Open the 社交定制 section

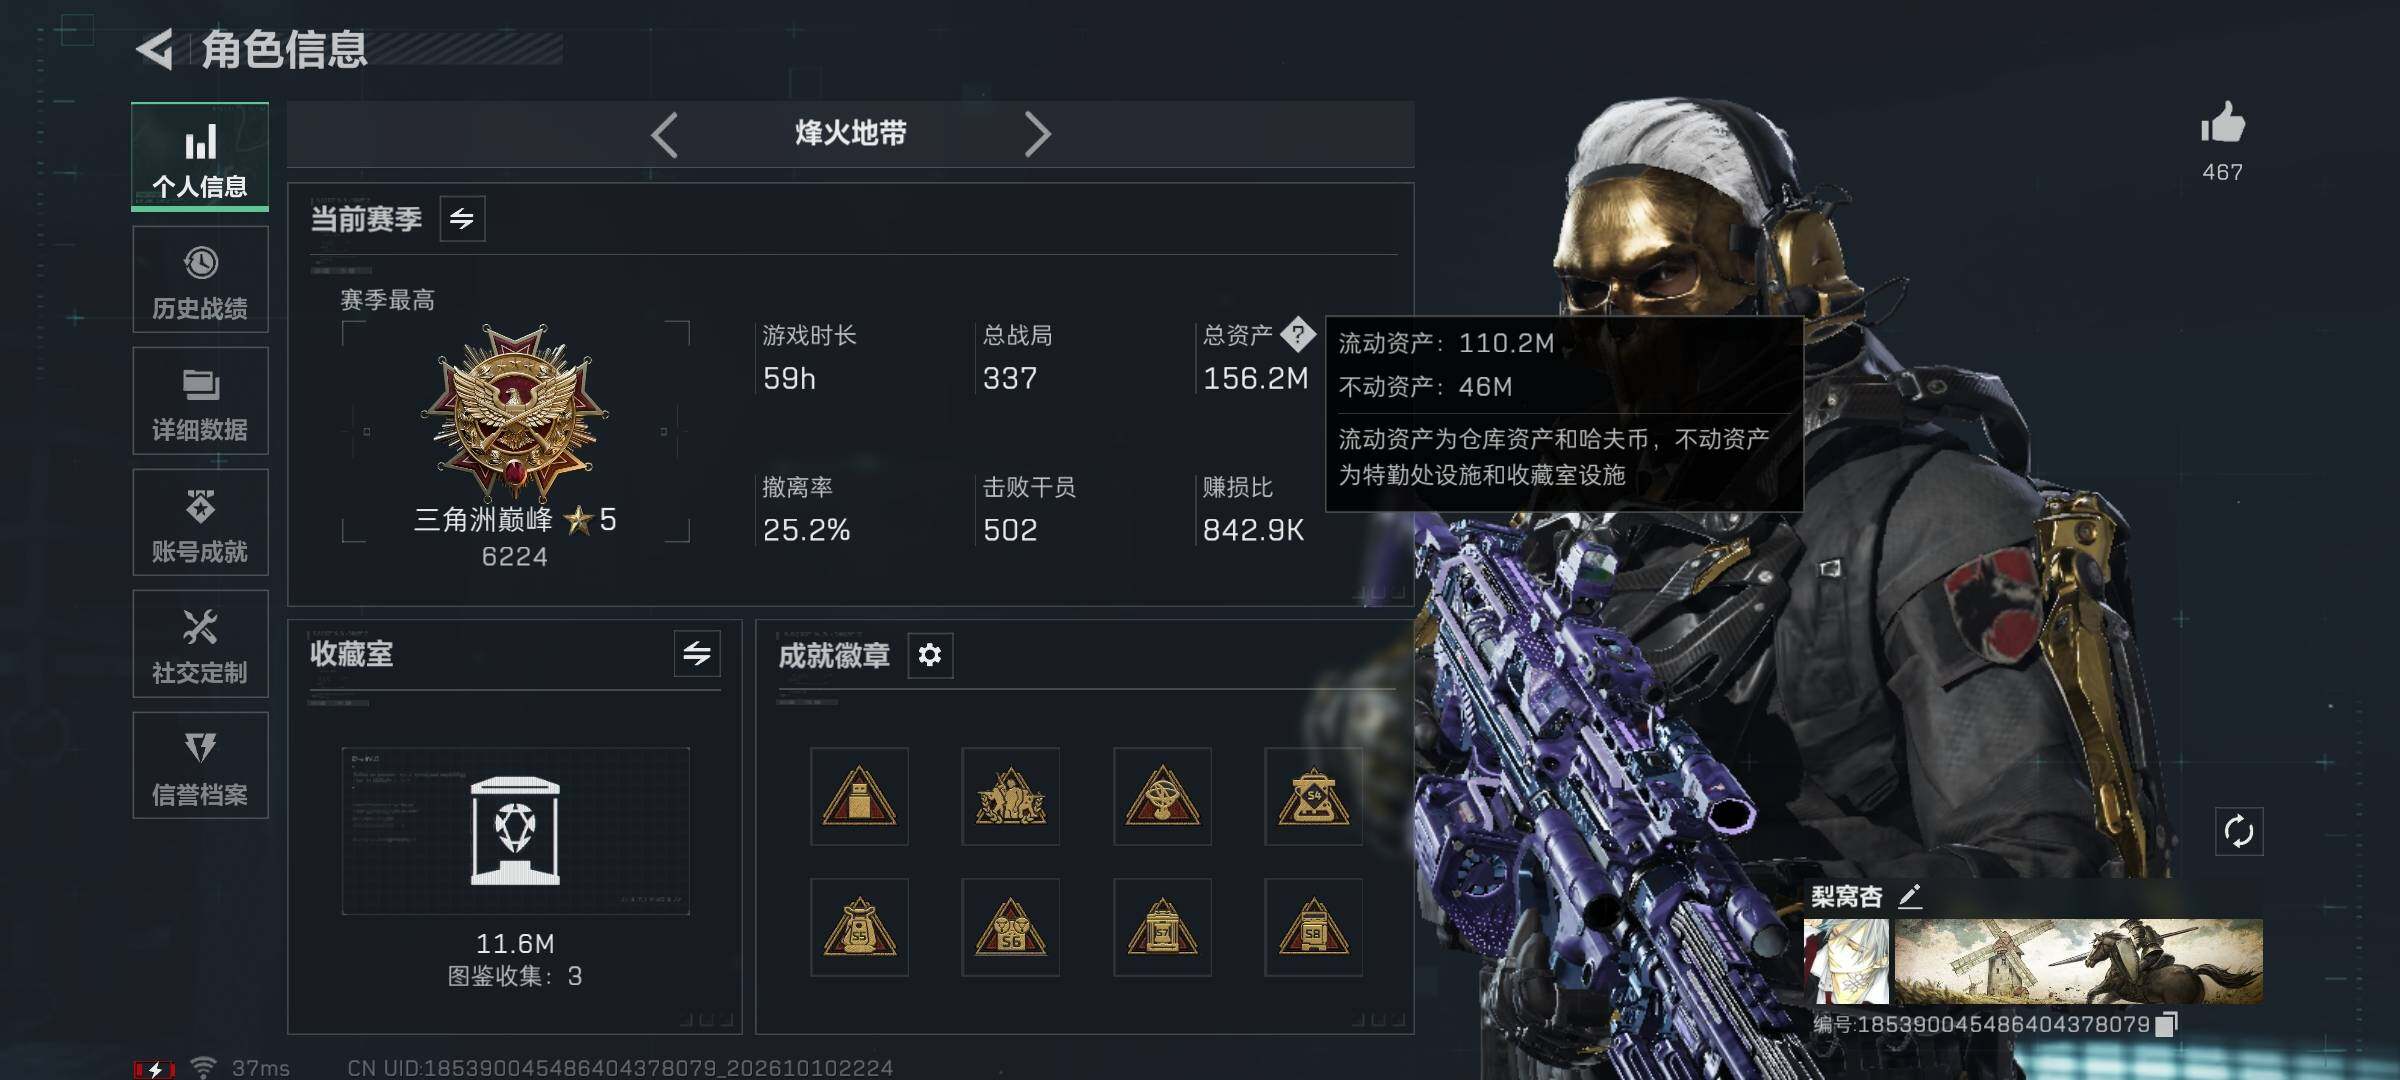200,644
